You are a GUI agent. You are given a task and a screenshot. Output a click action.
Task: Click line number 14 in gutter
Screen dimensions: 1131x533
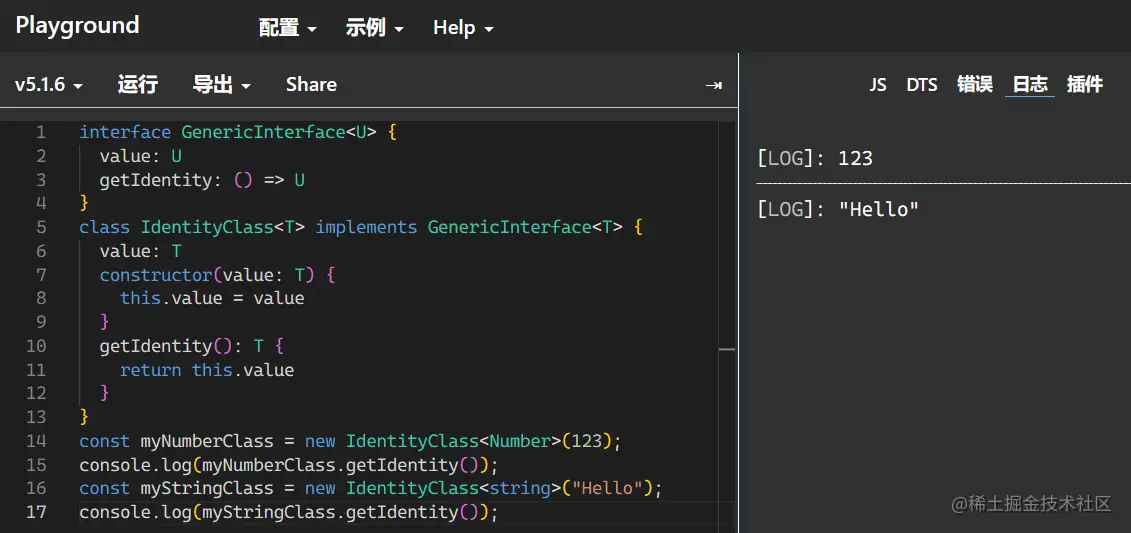pyautogui.click(x=36, y=441)
